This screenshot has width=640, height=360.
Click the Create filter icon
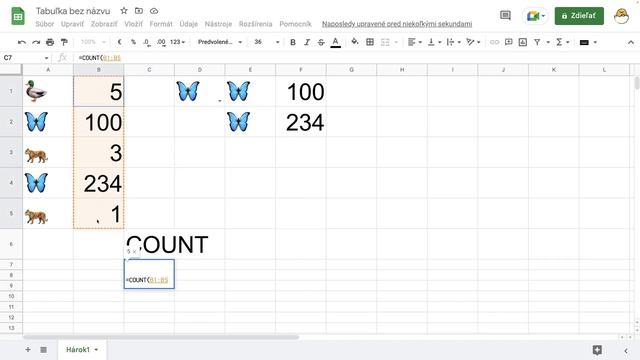point(537,42)
